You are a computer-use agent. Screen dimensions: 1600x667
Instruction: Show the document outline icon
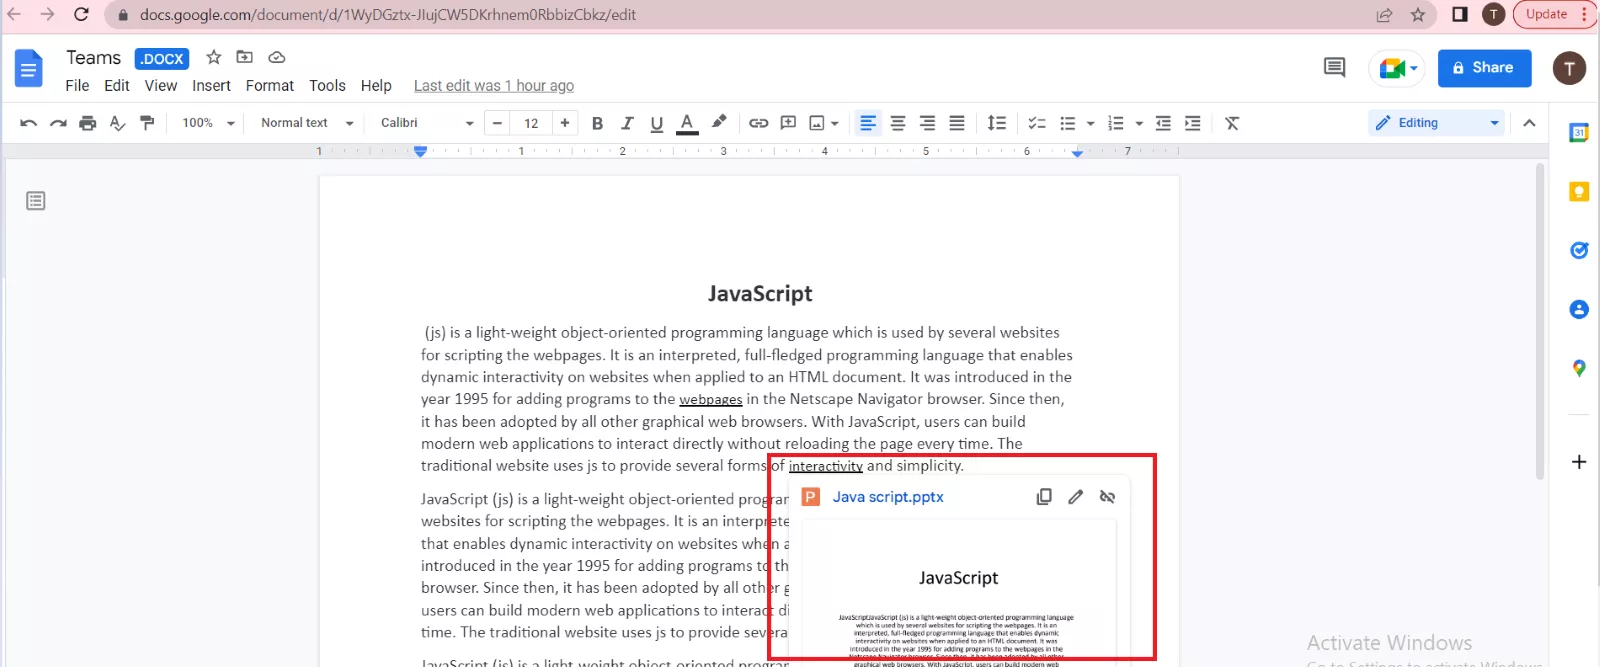(x=36, y=201)
